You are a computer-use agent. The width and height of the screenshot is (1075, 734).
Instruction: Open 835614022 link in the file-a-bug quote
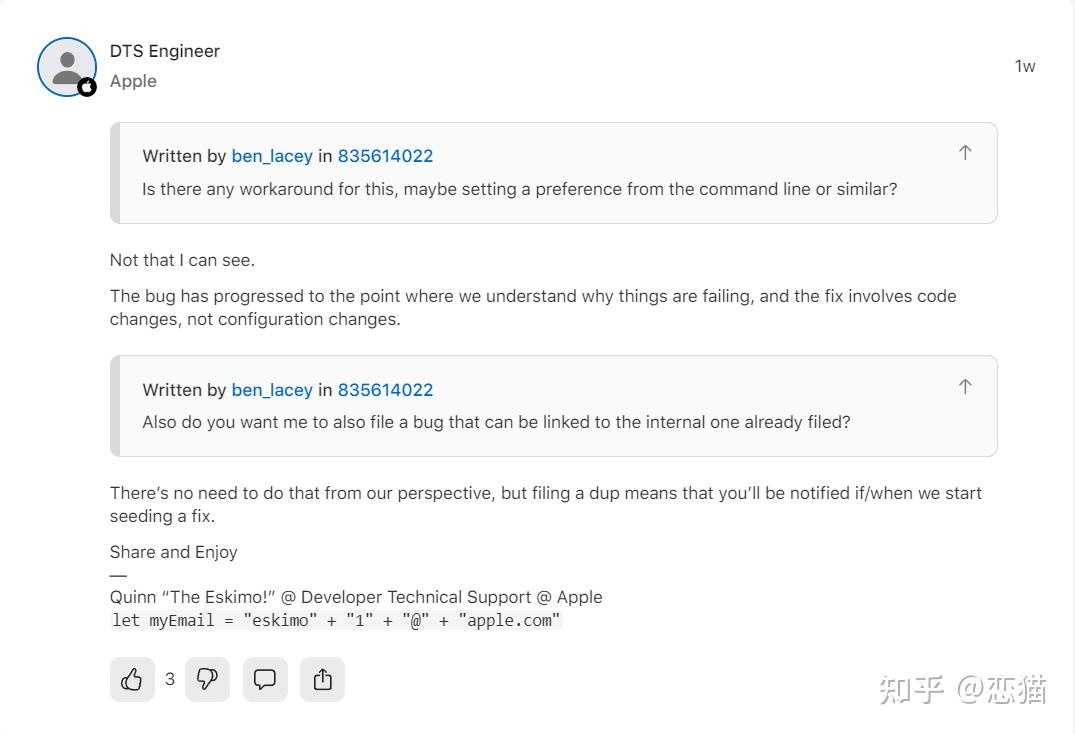(385, 390)
